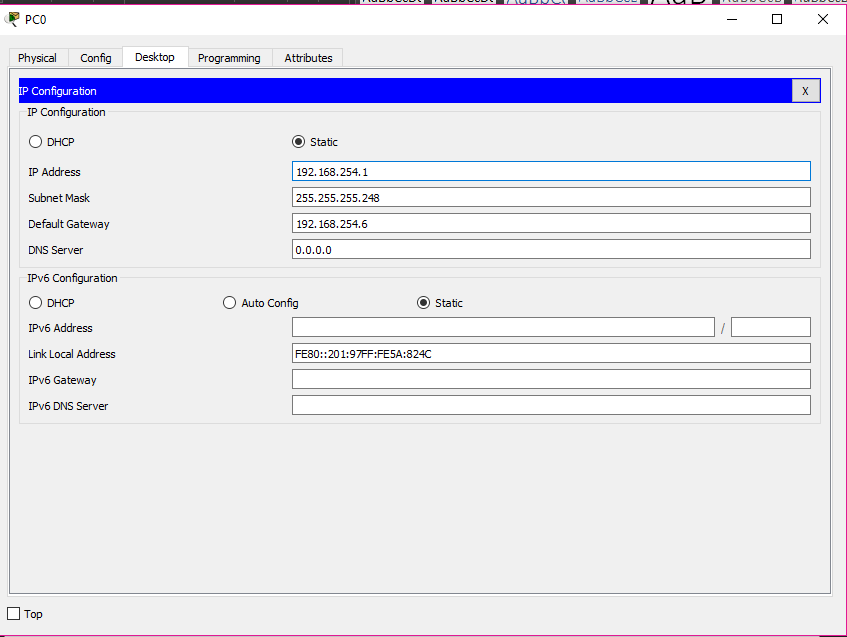Select the Default Gateway field
Screen dimensions: 847x637
(x=550, y=223)
